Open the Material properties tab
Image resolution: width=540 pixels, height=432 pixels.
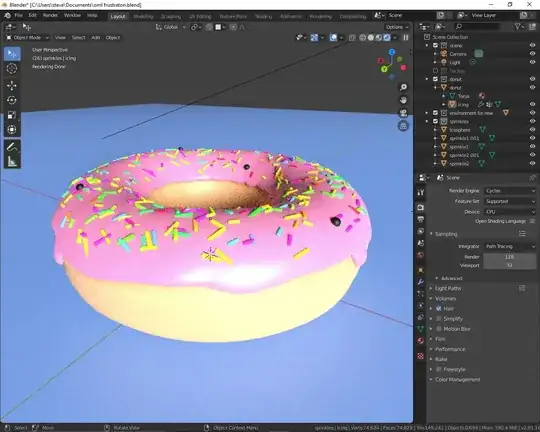click(420, 341)
